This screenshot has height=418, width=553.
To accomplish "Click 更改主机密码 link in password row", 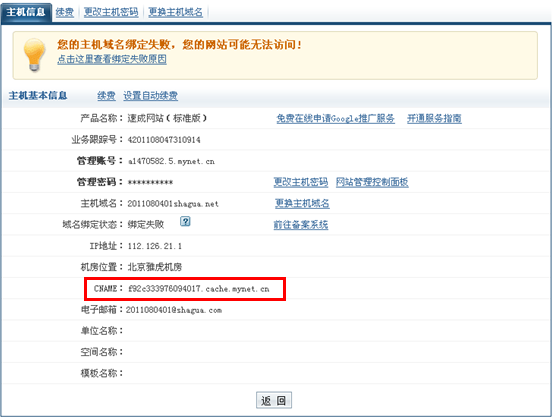I will coord(301,182).
